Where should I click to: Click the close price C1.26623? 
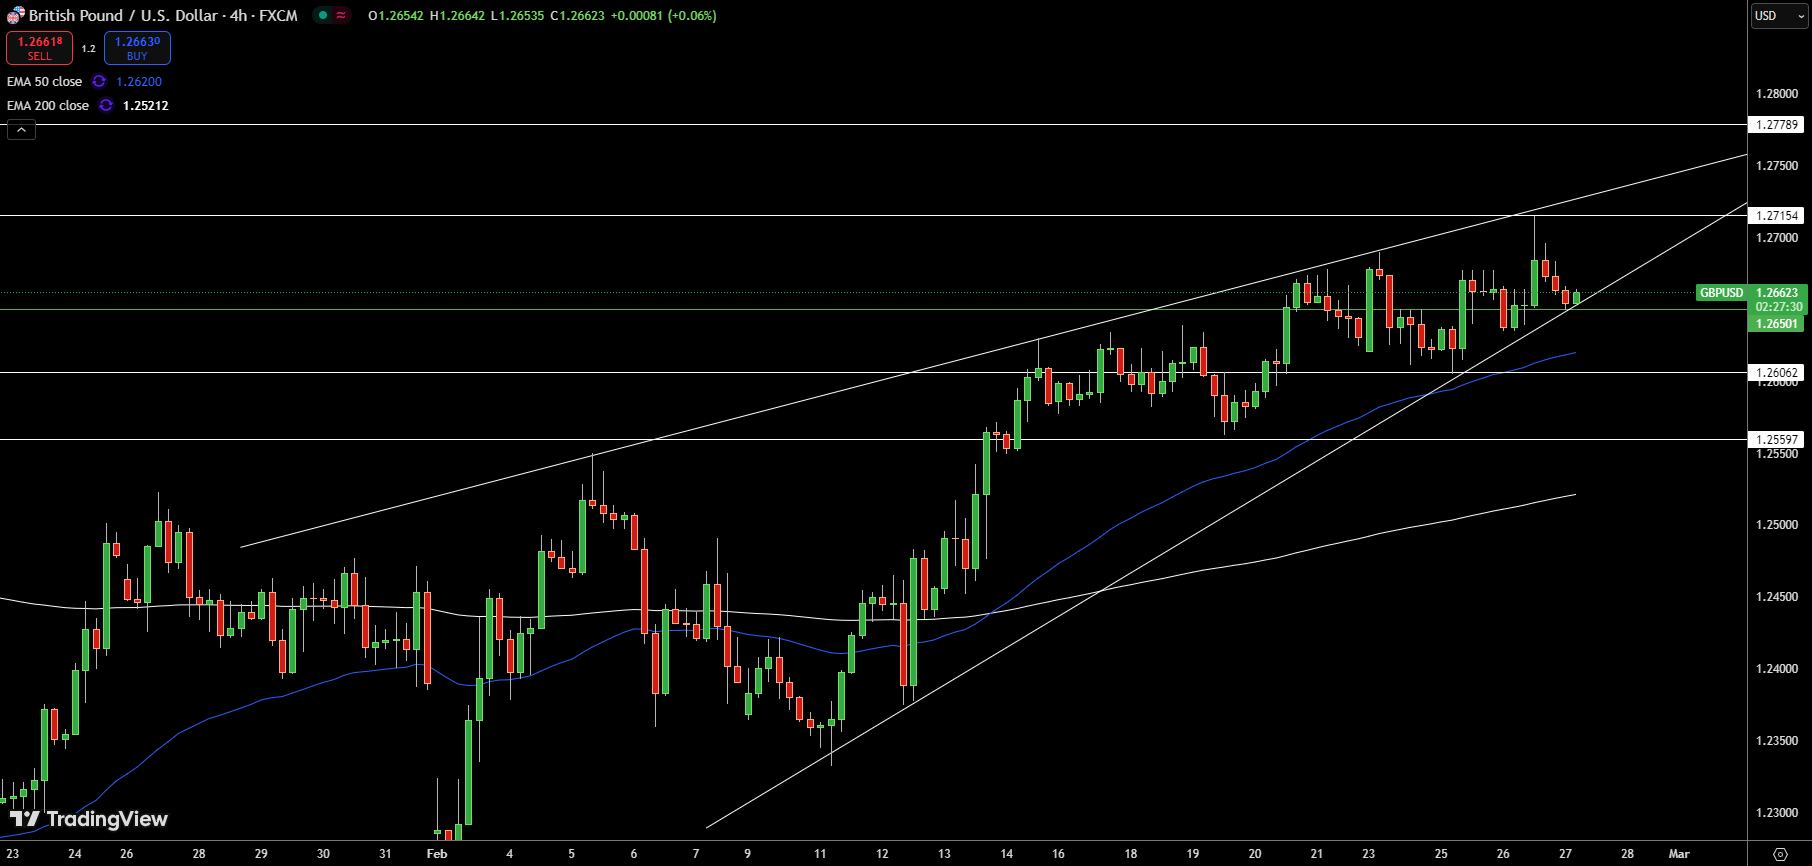[577, 15]
